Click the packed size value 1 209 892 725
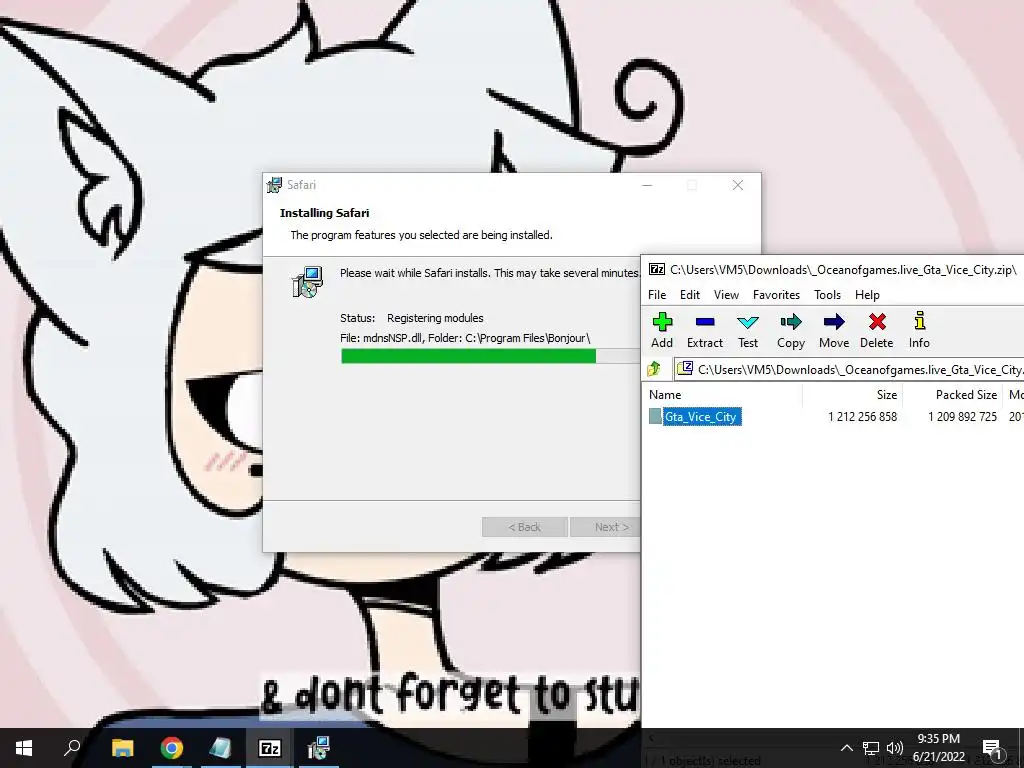1024x768 pixels. coord(962,417)
